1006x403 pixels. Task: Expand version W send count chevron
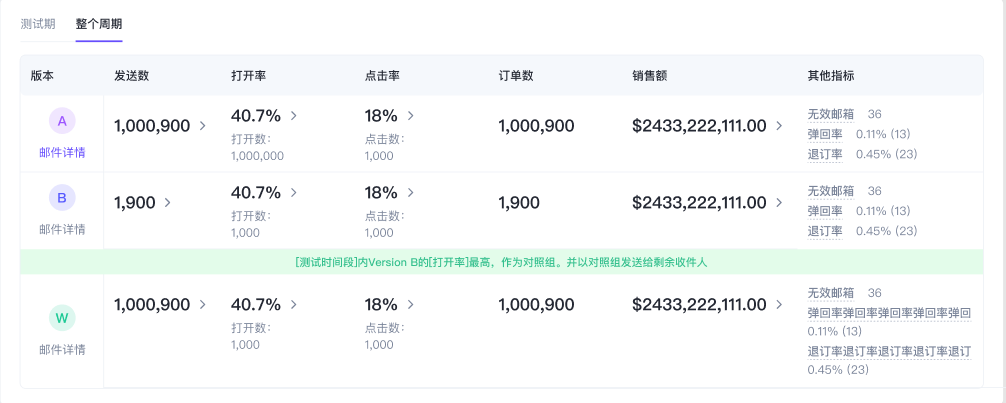203,305
